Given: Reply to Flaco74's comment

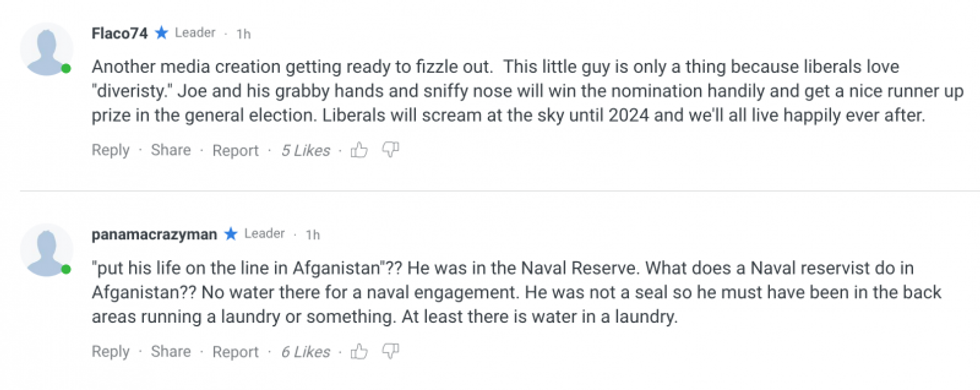Looking at the screenshot, I should point(110,150).
